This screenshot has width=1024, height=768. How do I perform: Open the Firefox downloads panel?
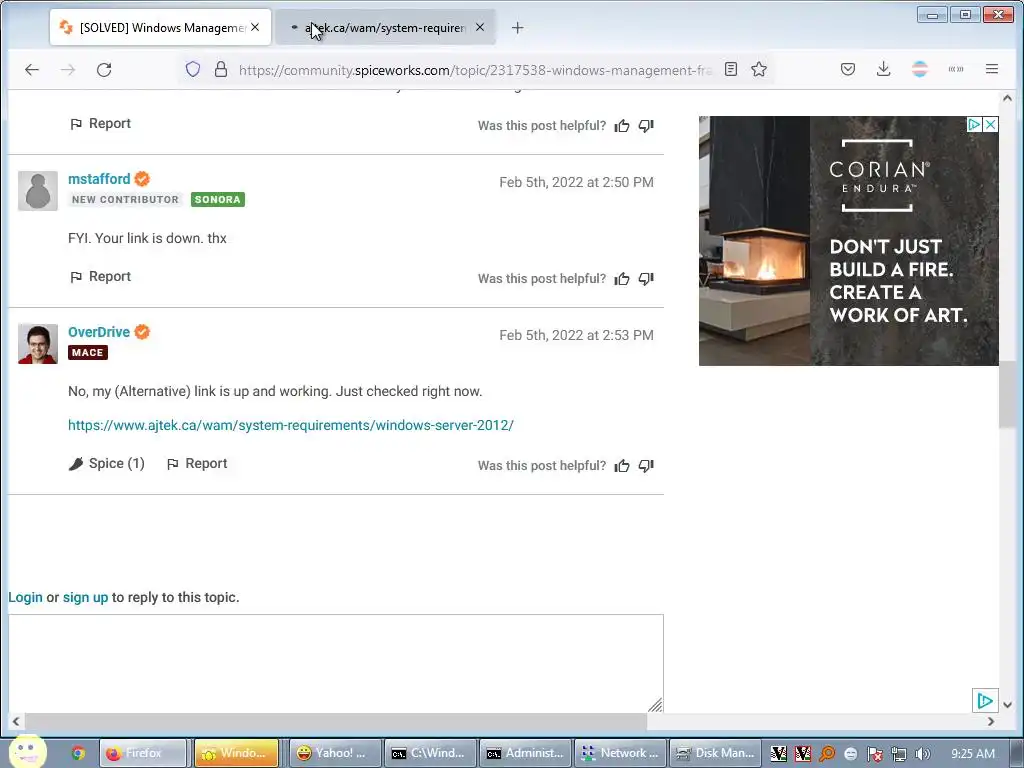884,69
